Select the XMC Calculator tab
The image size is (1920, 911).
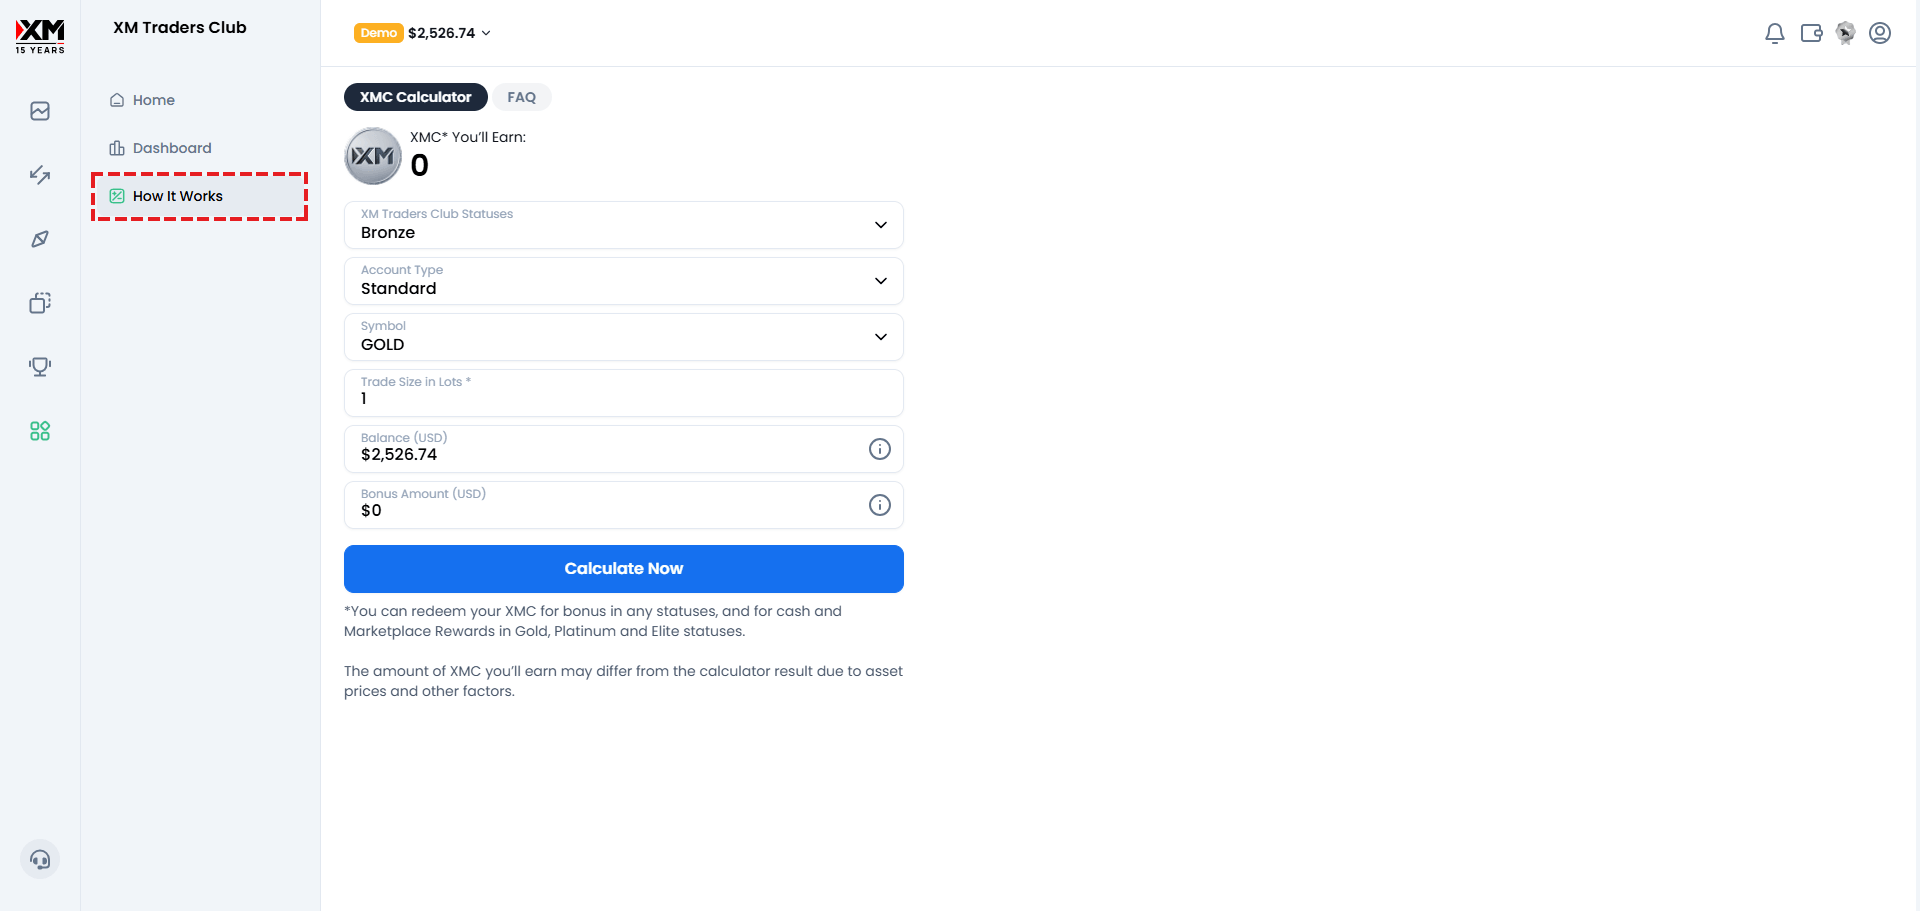coord(416,97)
